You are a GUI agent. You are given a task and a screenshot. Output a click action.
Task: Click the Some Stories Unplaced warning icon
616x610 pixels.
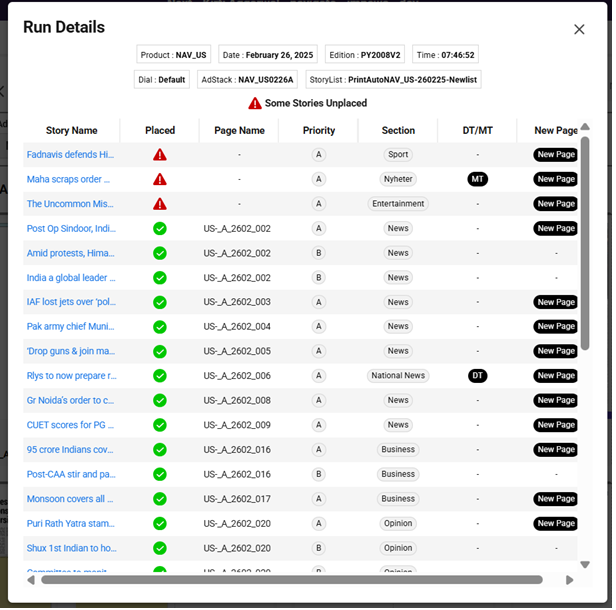[255, 103]
